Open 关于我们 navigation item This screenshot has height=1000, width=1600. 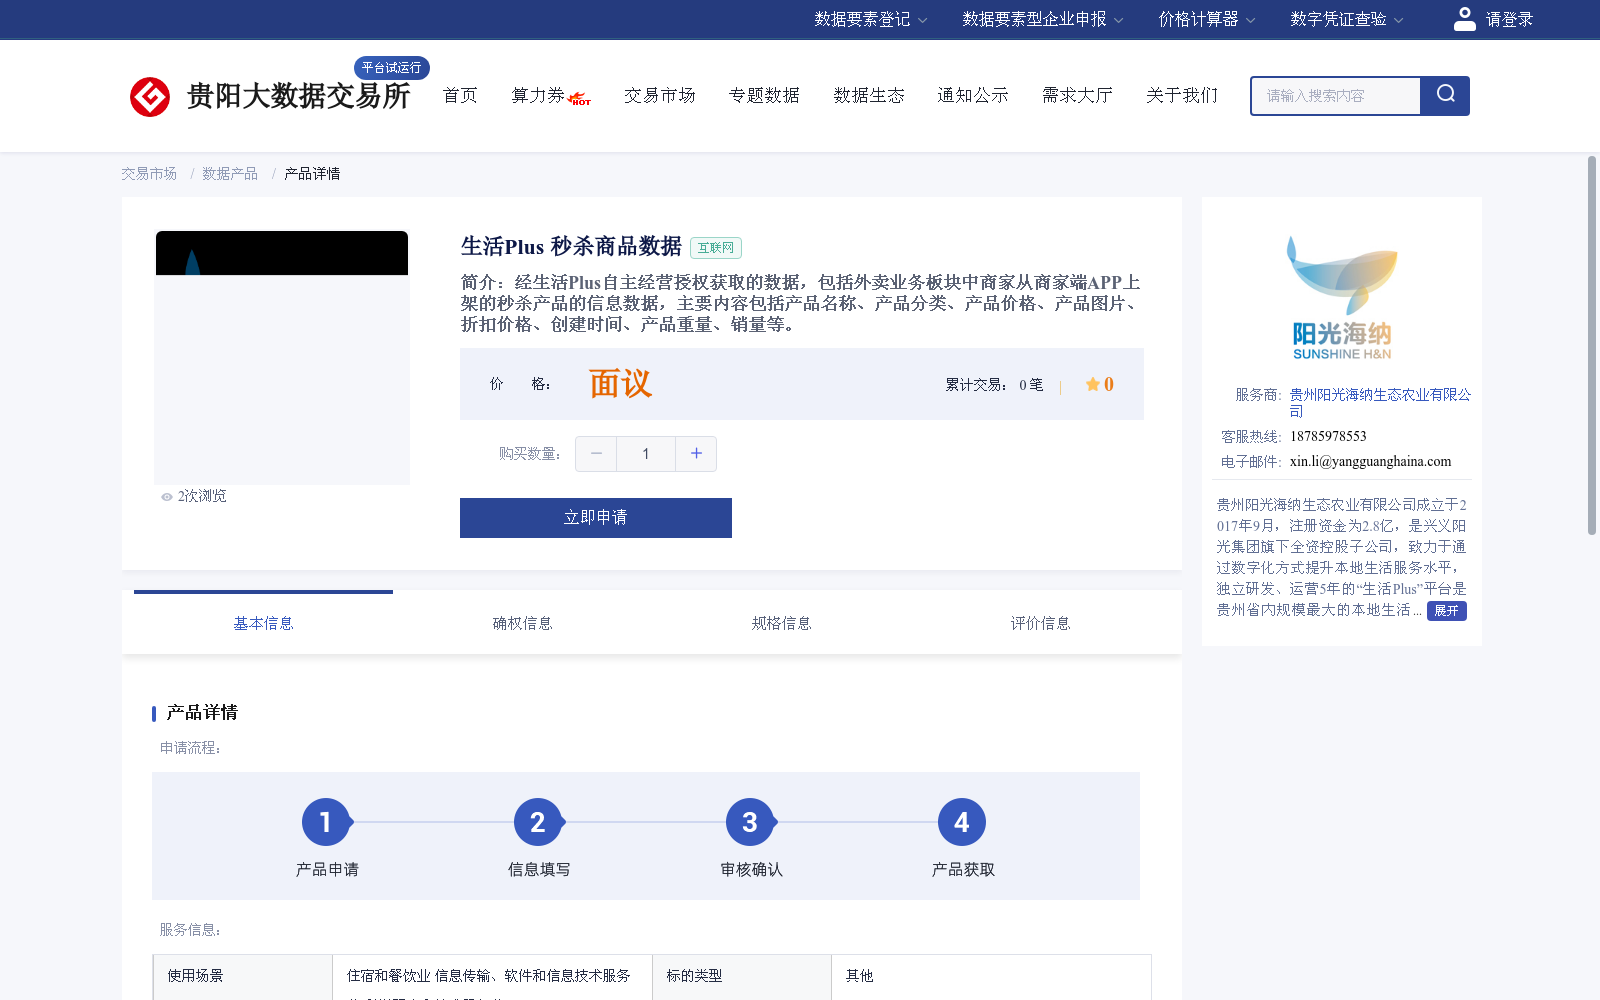(x=1182, y=96)
